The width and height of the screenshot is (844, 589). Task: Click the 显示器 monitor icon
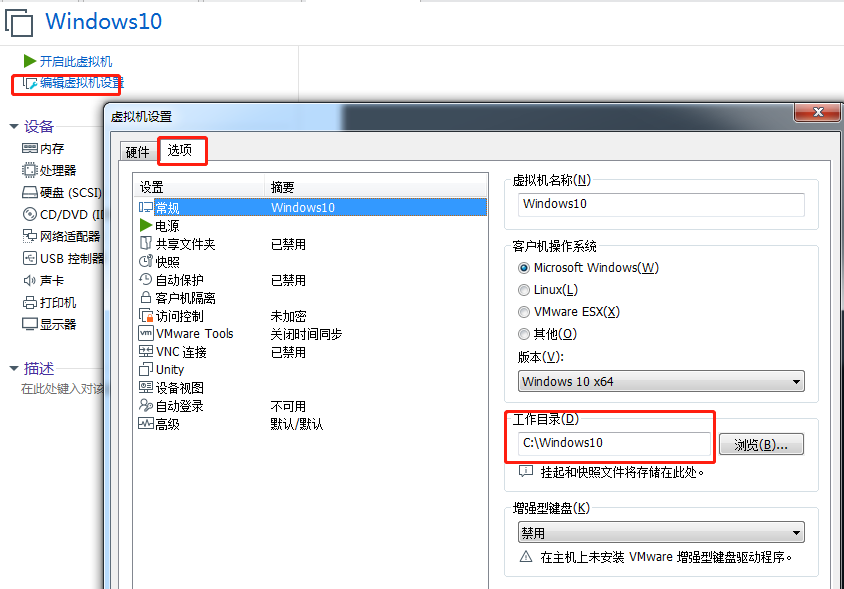point(30,324)
